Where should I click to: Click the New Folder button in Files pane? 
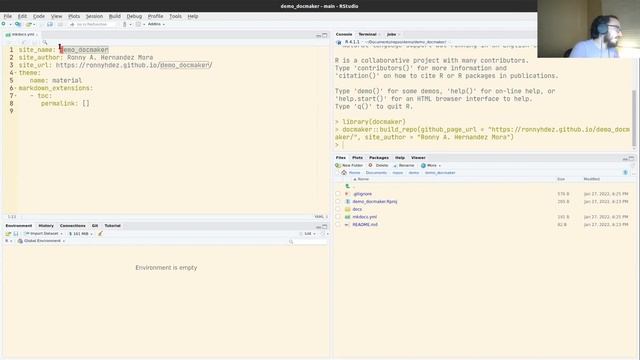349,166
